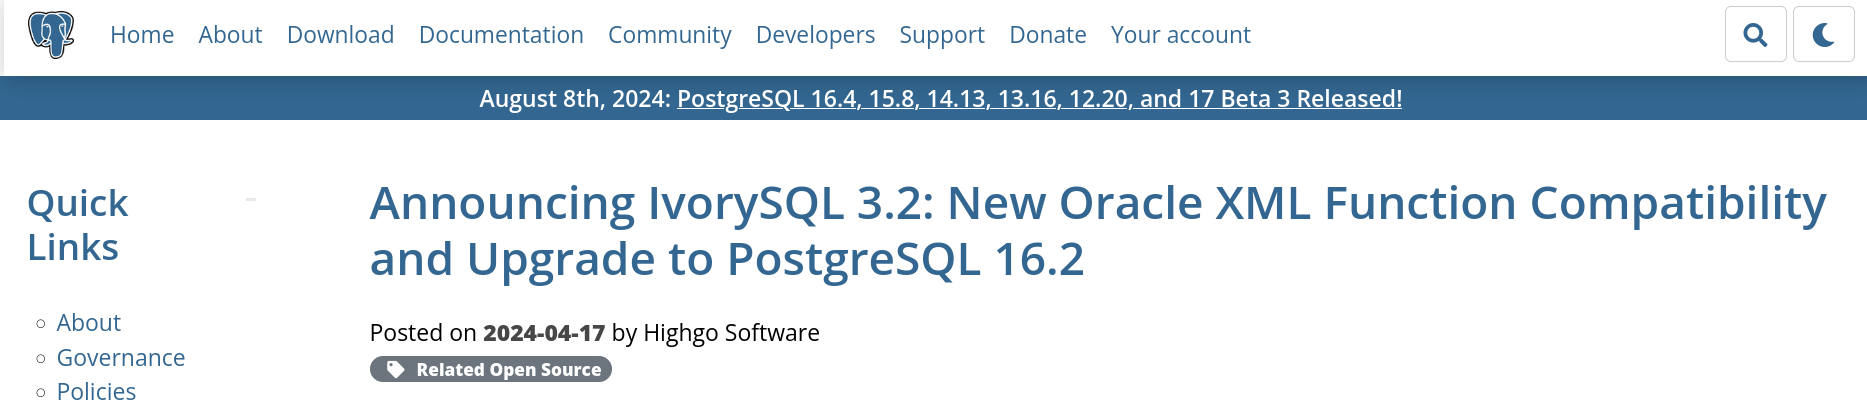Open the Policies quick link
Screen dimensions: 1867x405
(96, 391)
